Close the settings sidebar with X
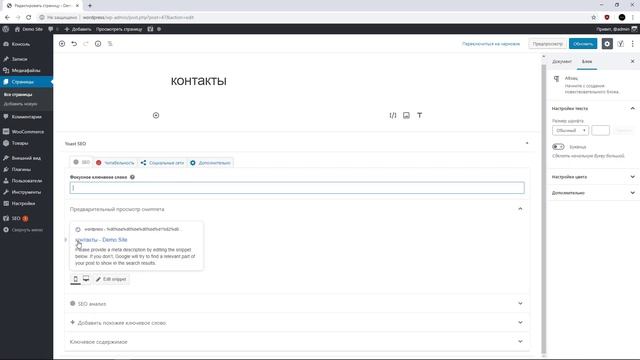 pos(633,61)
